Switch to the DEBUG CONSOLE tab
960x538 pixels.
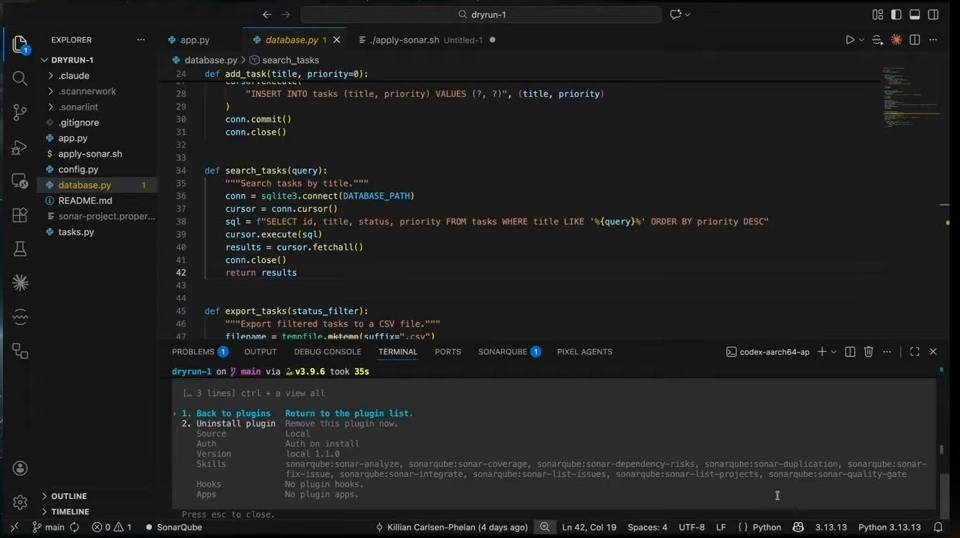[x=328, y=352]
